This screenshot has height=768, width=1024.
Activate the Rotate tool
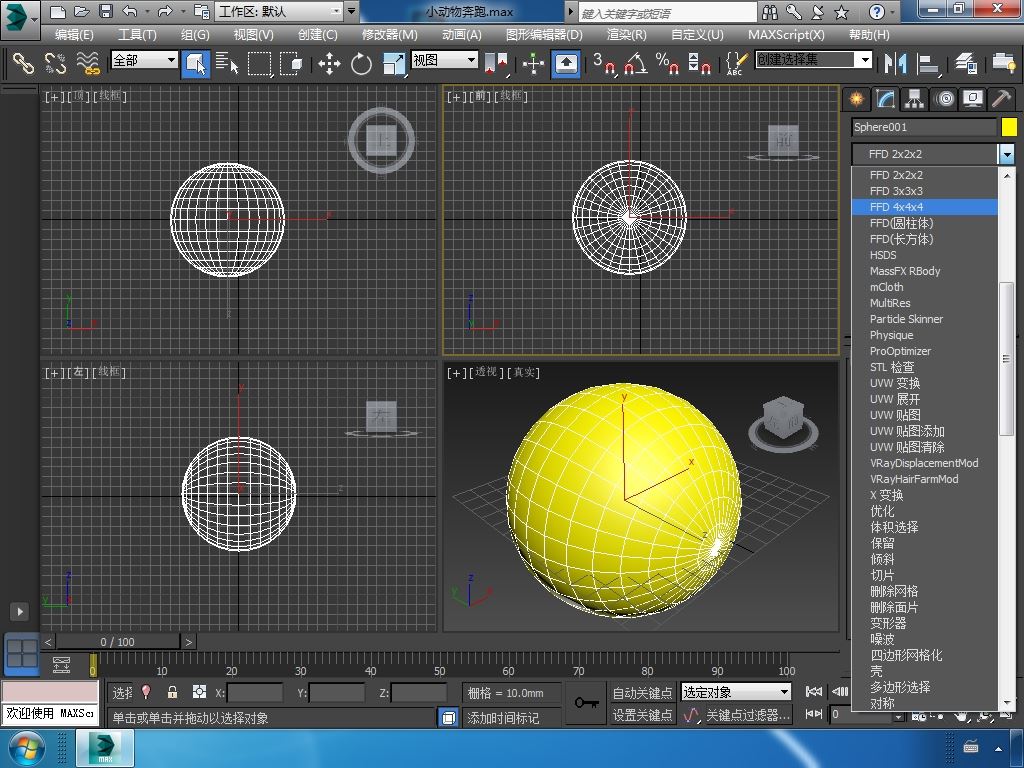(361, 64)
